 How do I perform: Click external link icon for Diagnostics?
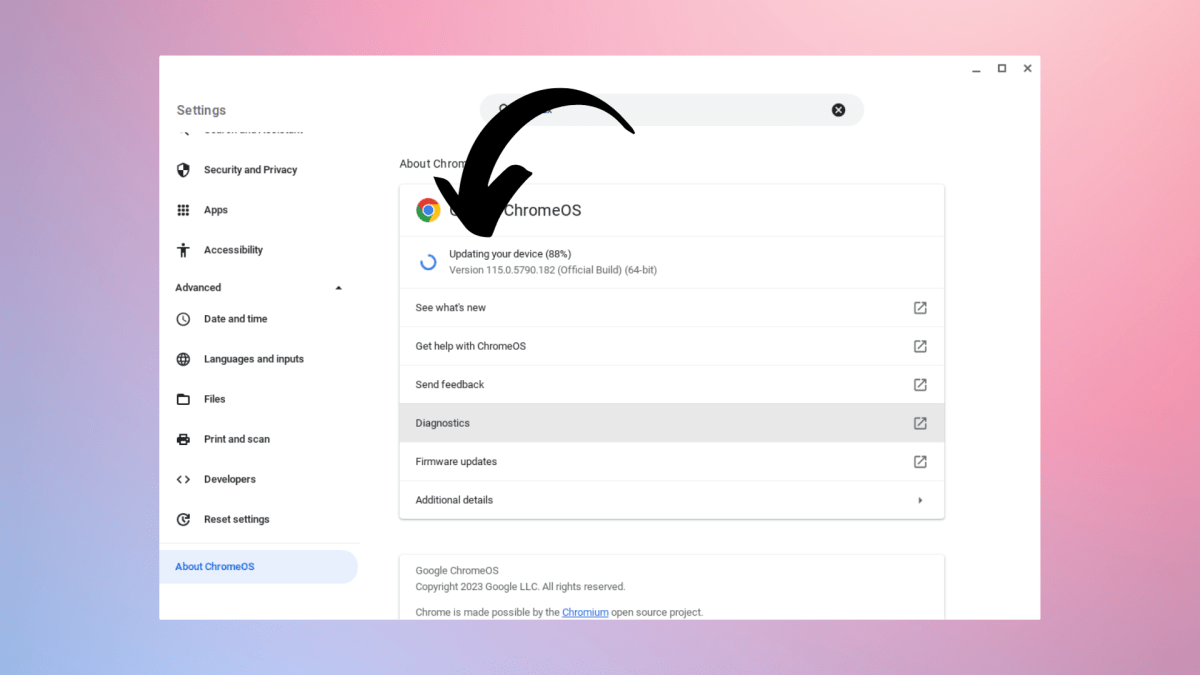[920, 423]
